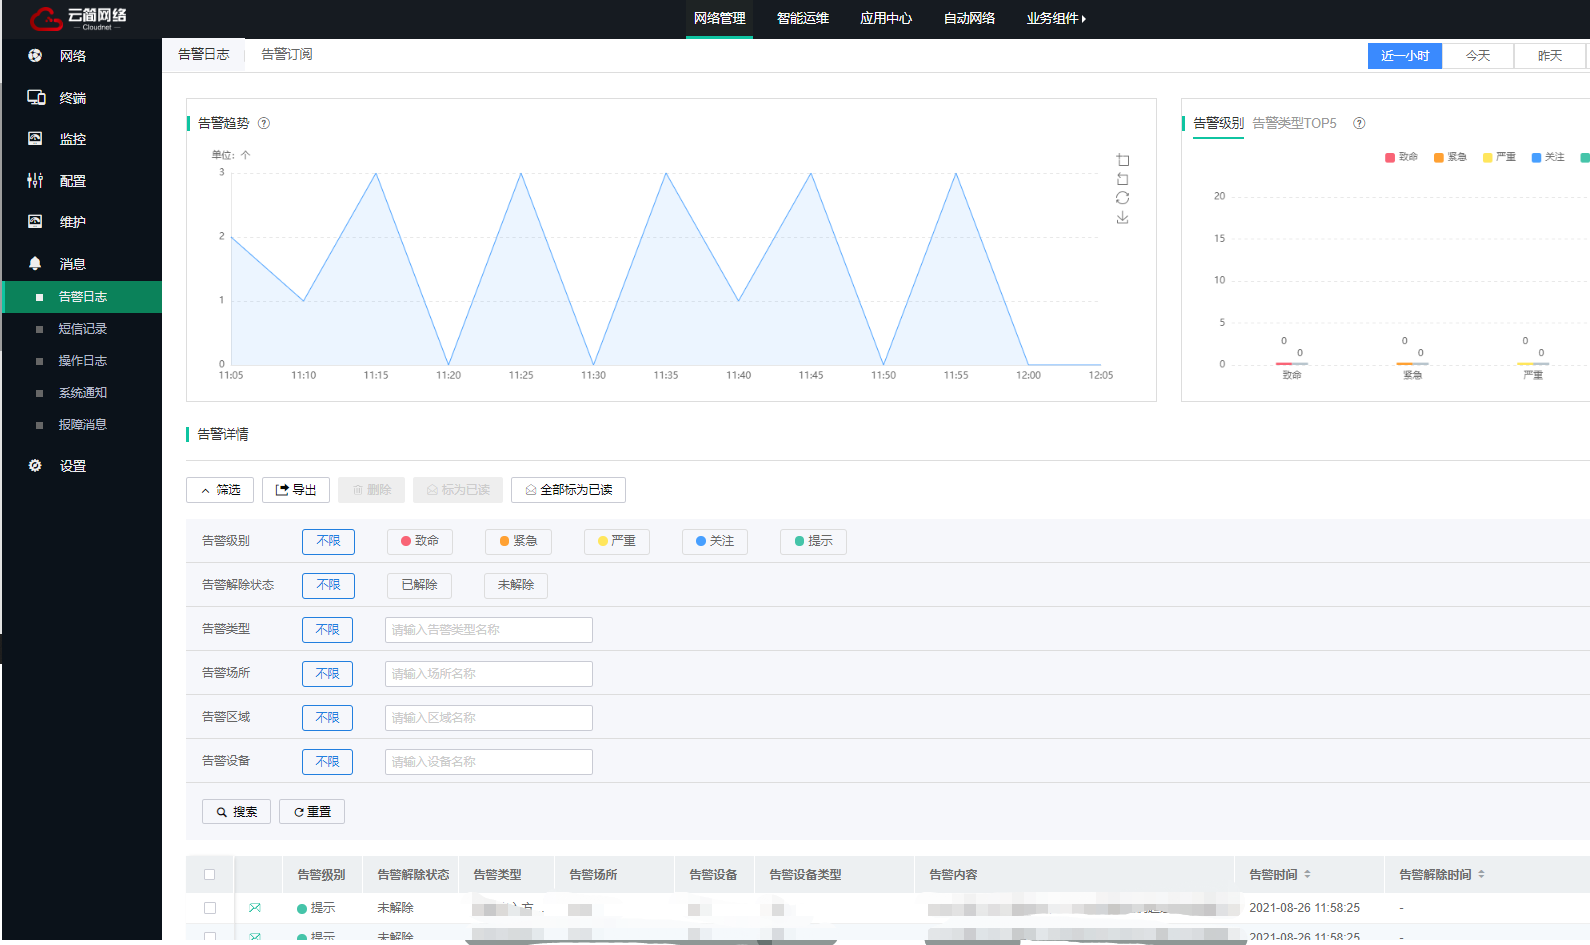The width and height of the screenshot is (1590, 945).
Task: Open the 监控 section in the sidebar
Action: click(72, 139)
